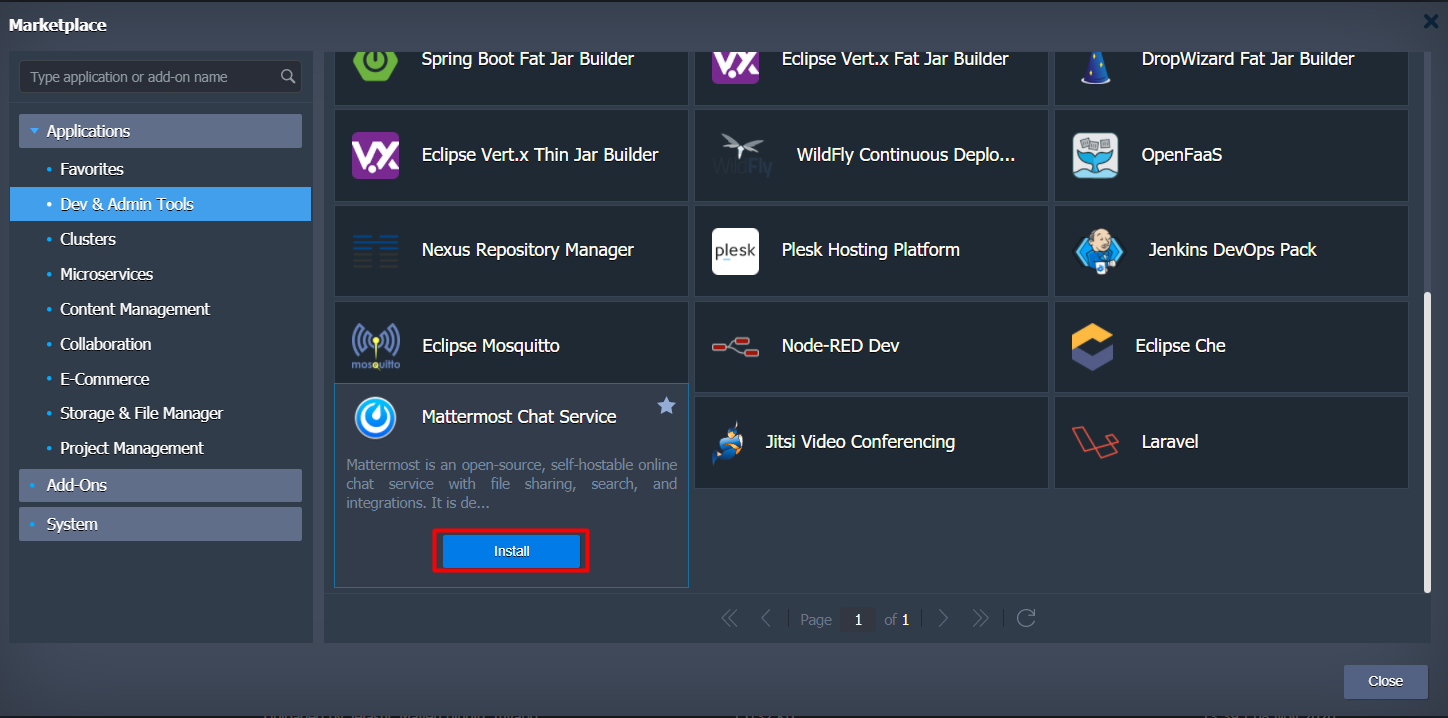Screen dimensions: 1448x718
Task: Click the Plesk logo icon
Action: (x=735, y=251)
